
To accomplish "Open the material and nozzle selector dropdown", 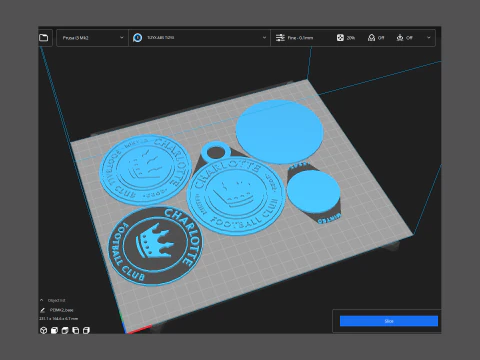I will click(x=199, y=38).
